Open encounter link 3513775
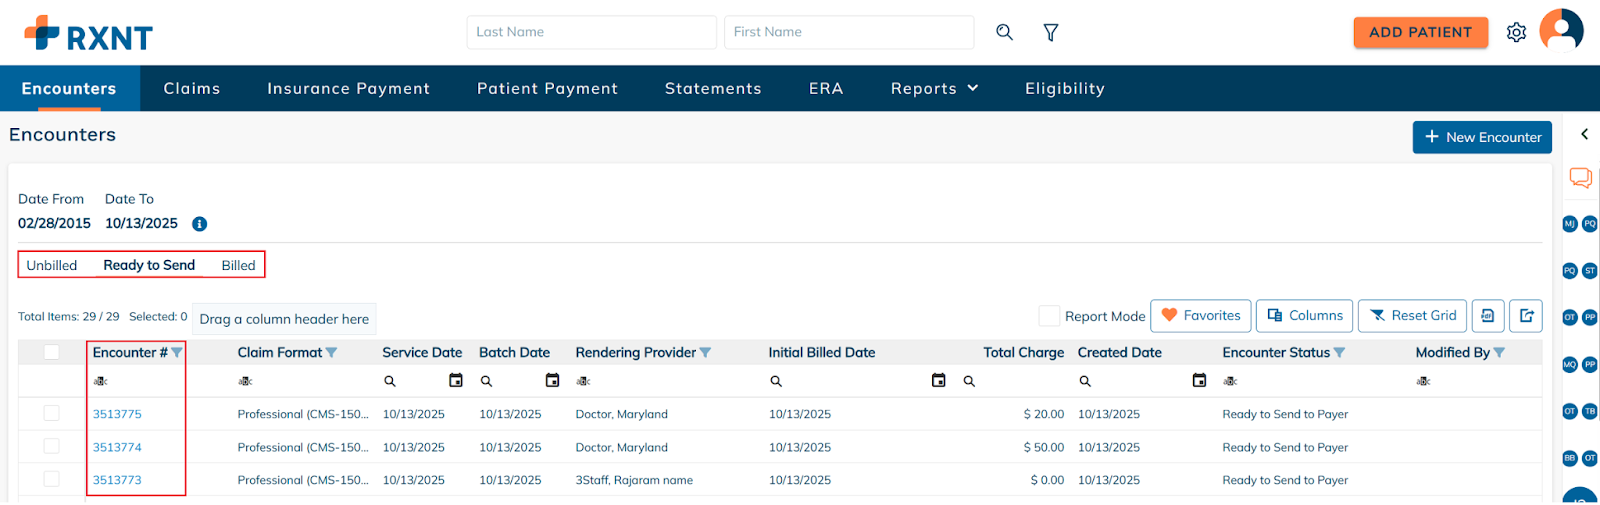This screenshot has height=505, width=1600. point(117,414)
